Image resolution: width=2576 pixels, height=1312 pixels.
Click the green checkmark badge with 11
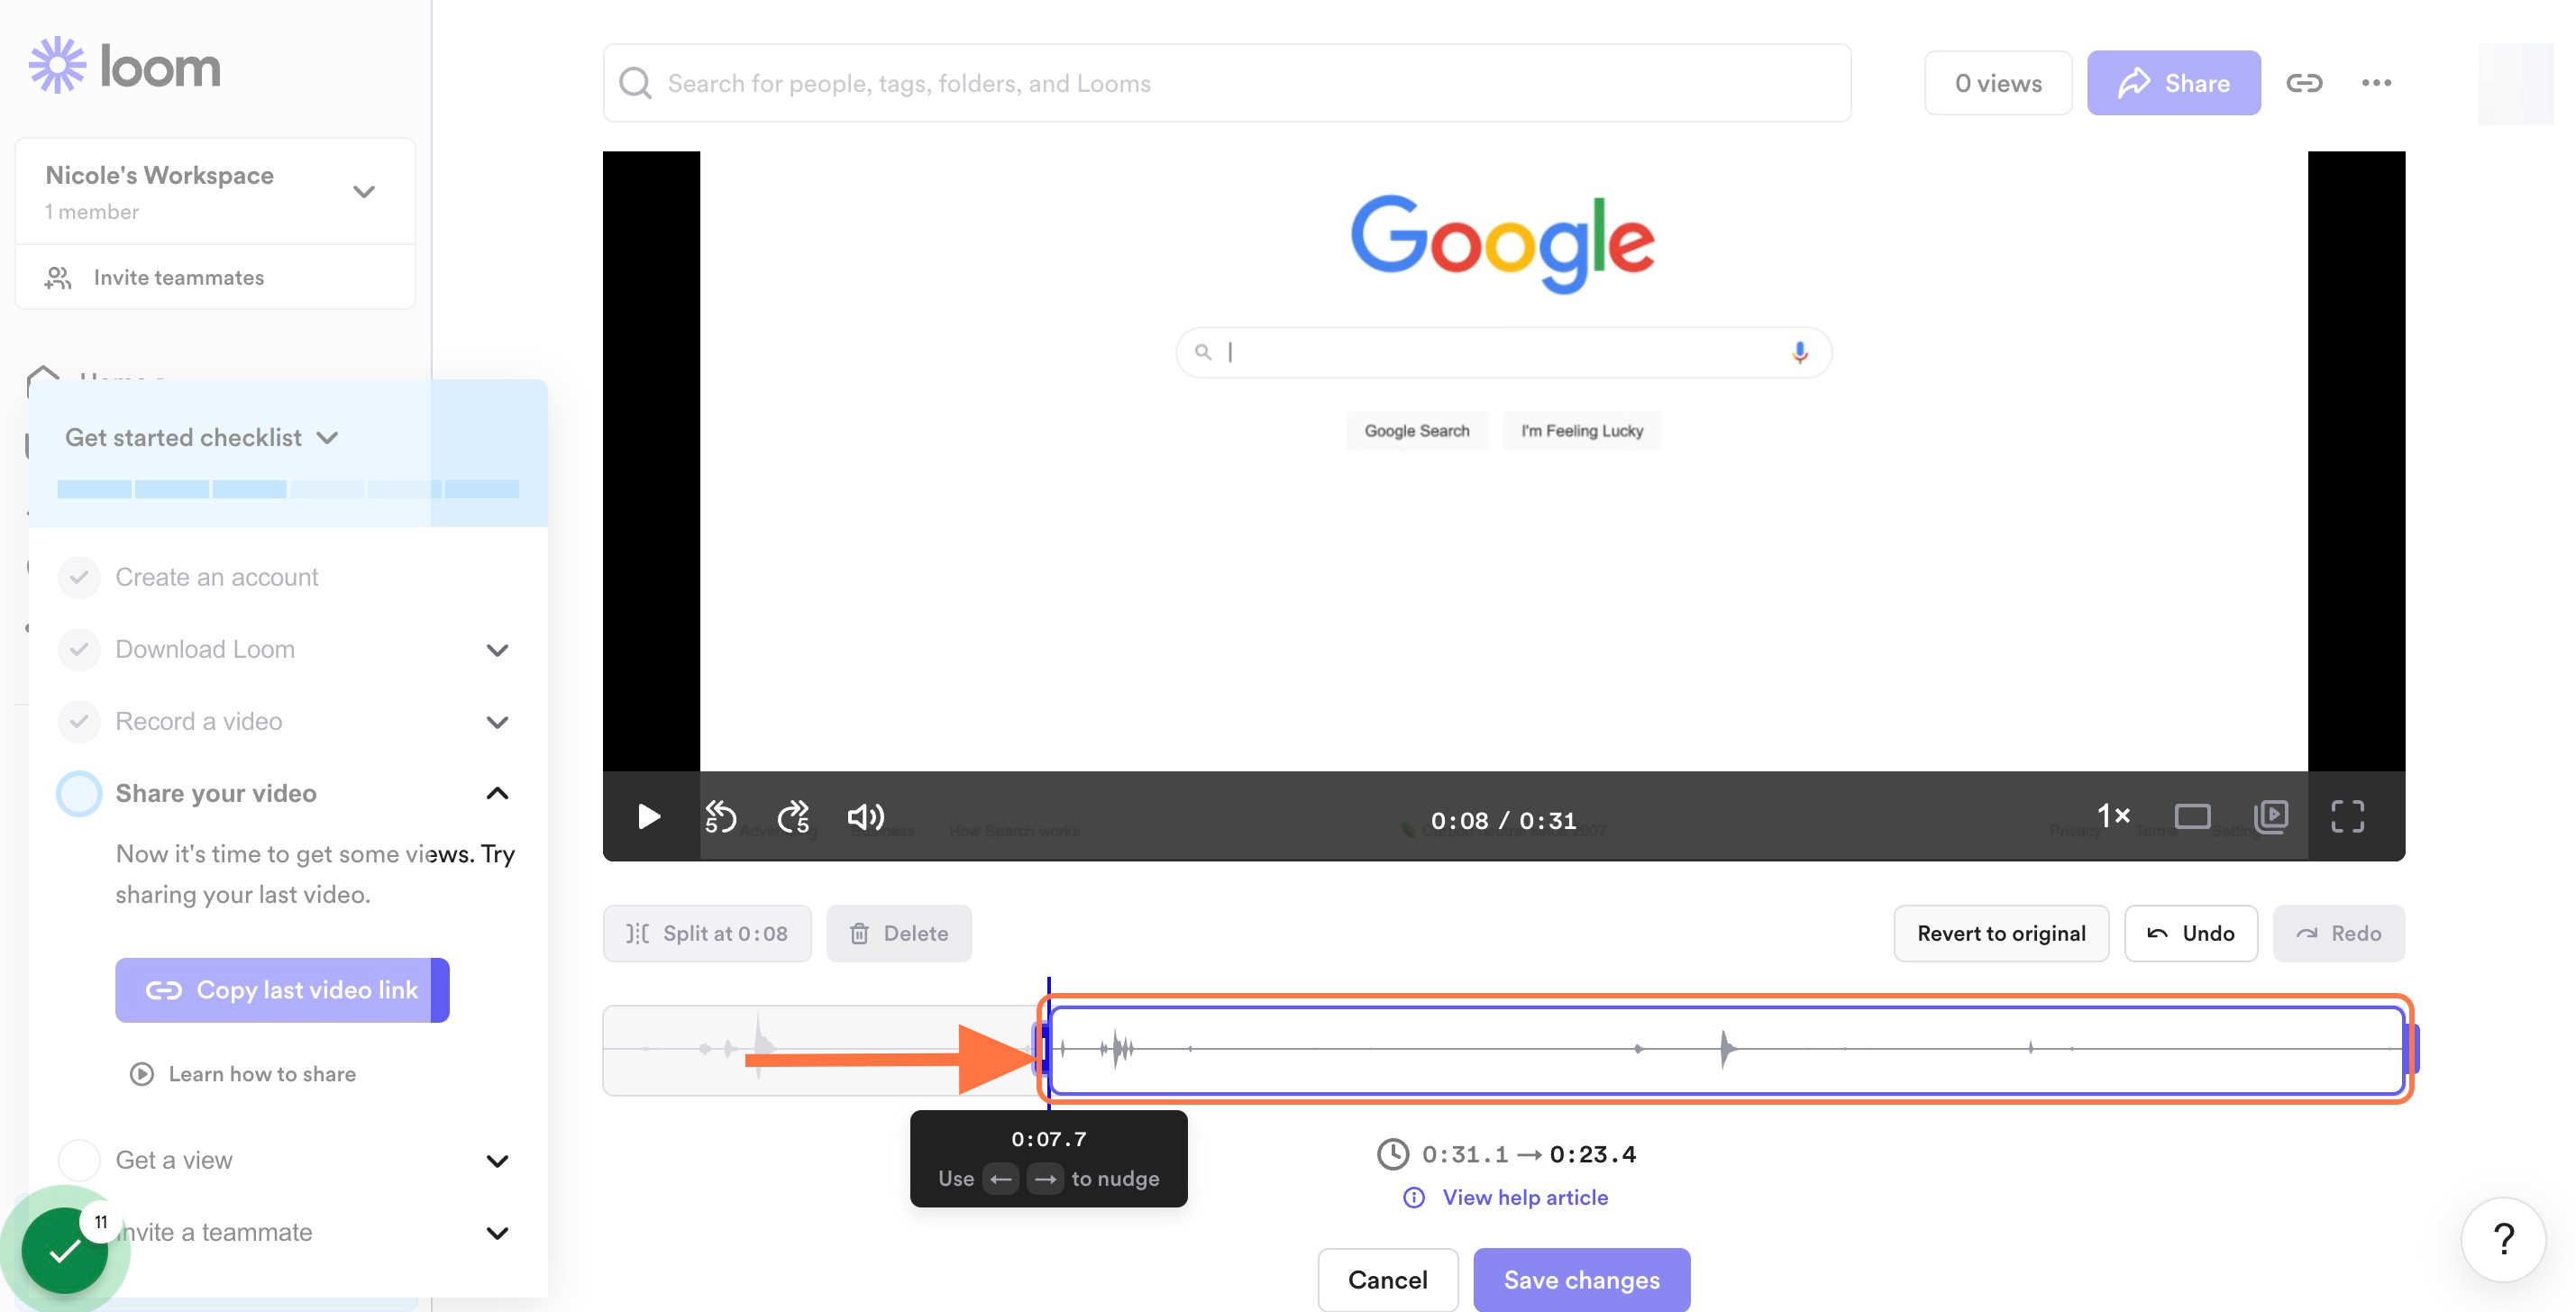pyautogui.click(x=65, y=1250)
